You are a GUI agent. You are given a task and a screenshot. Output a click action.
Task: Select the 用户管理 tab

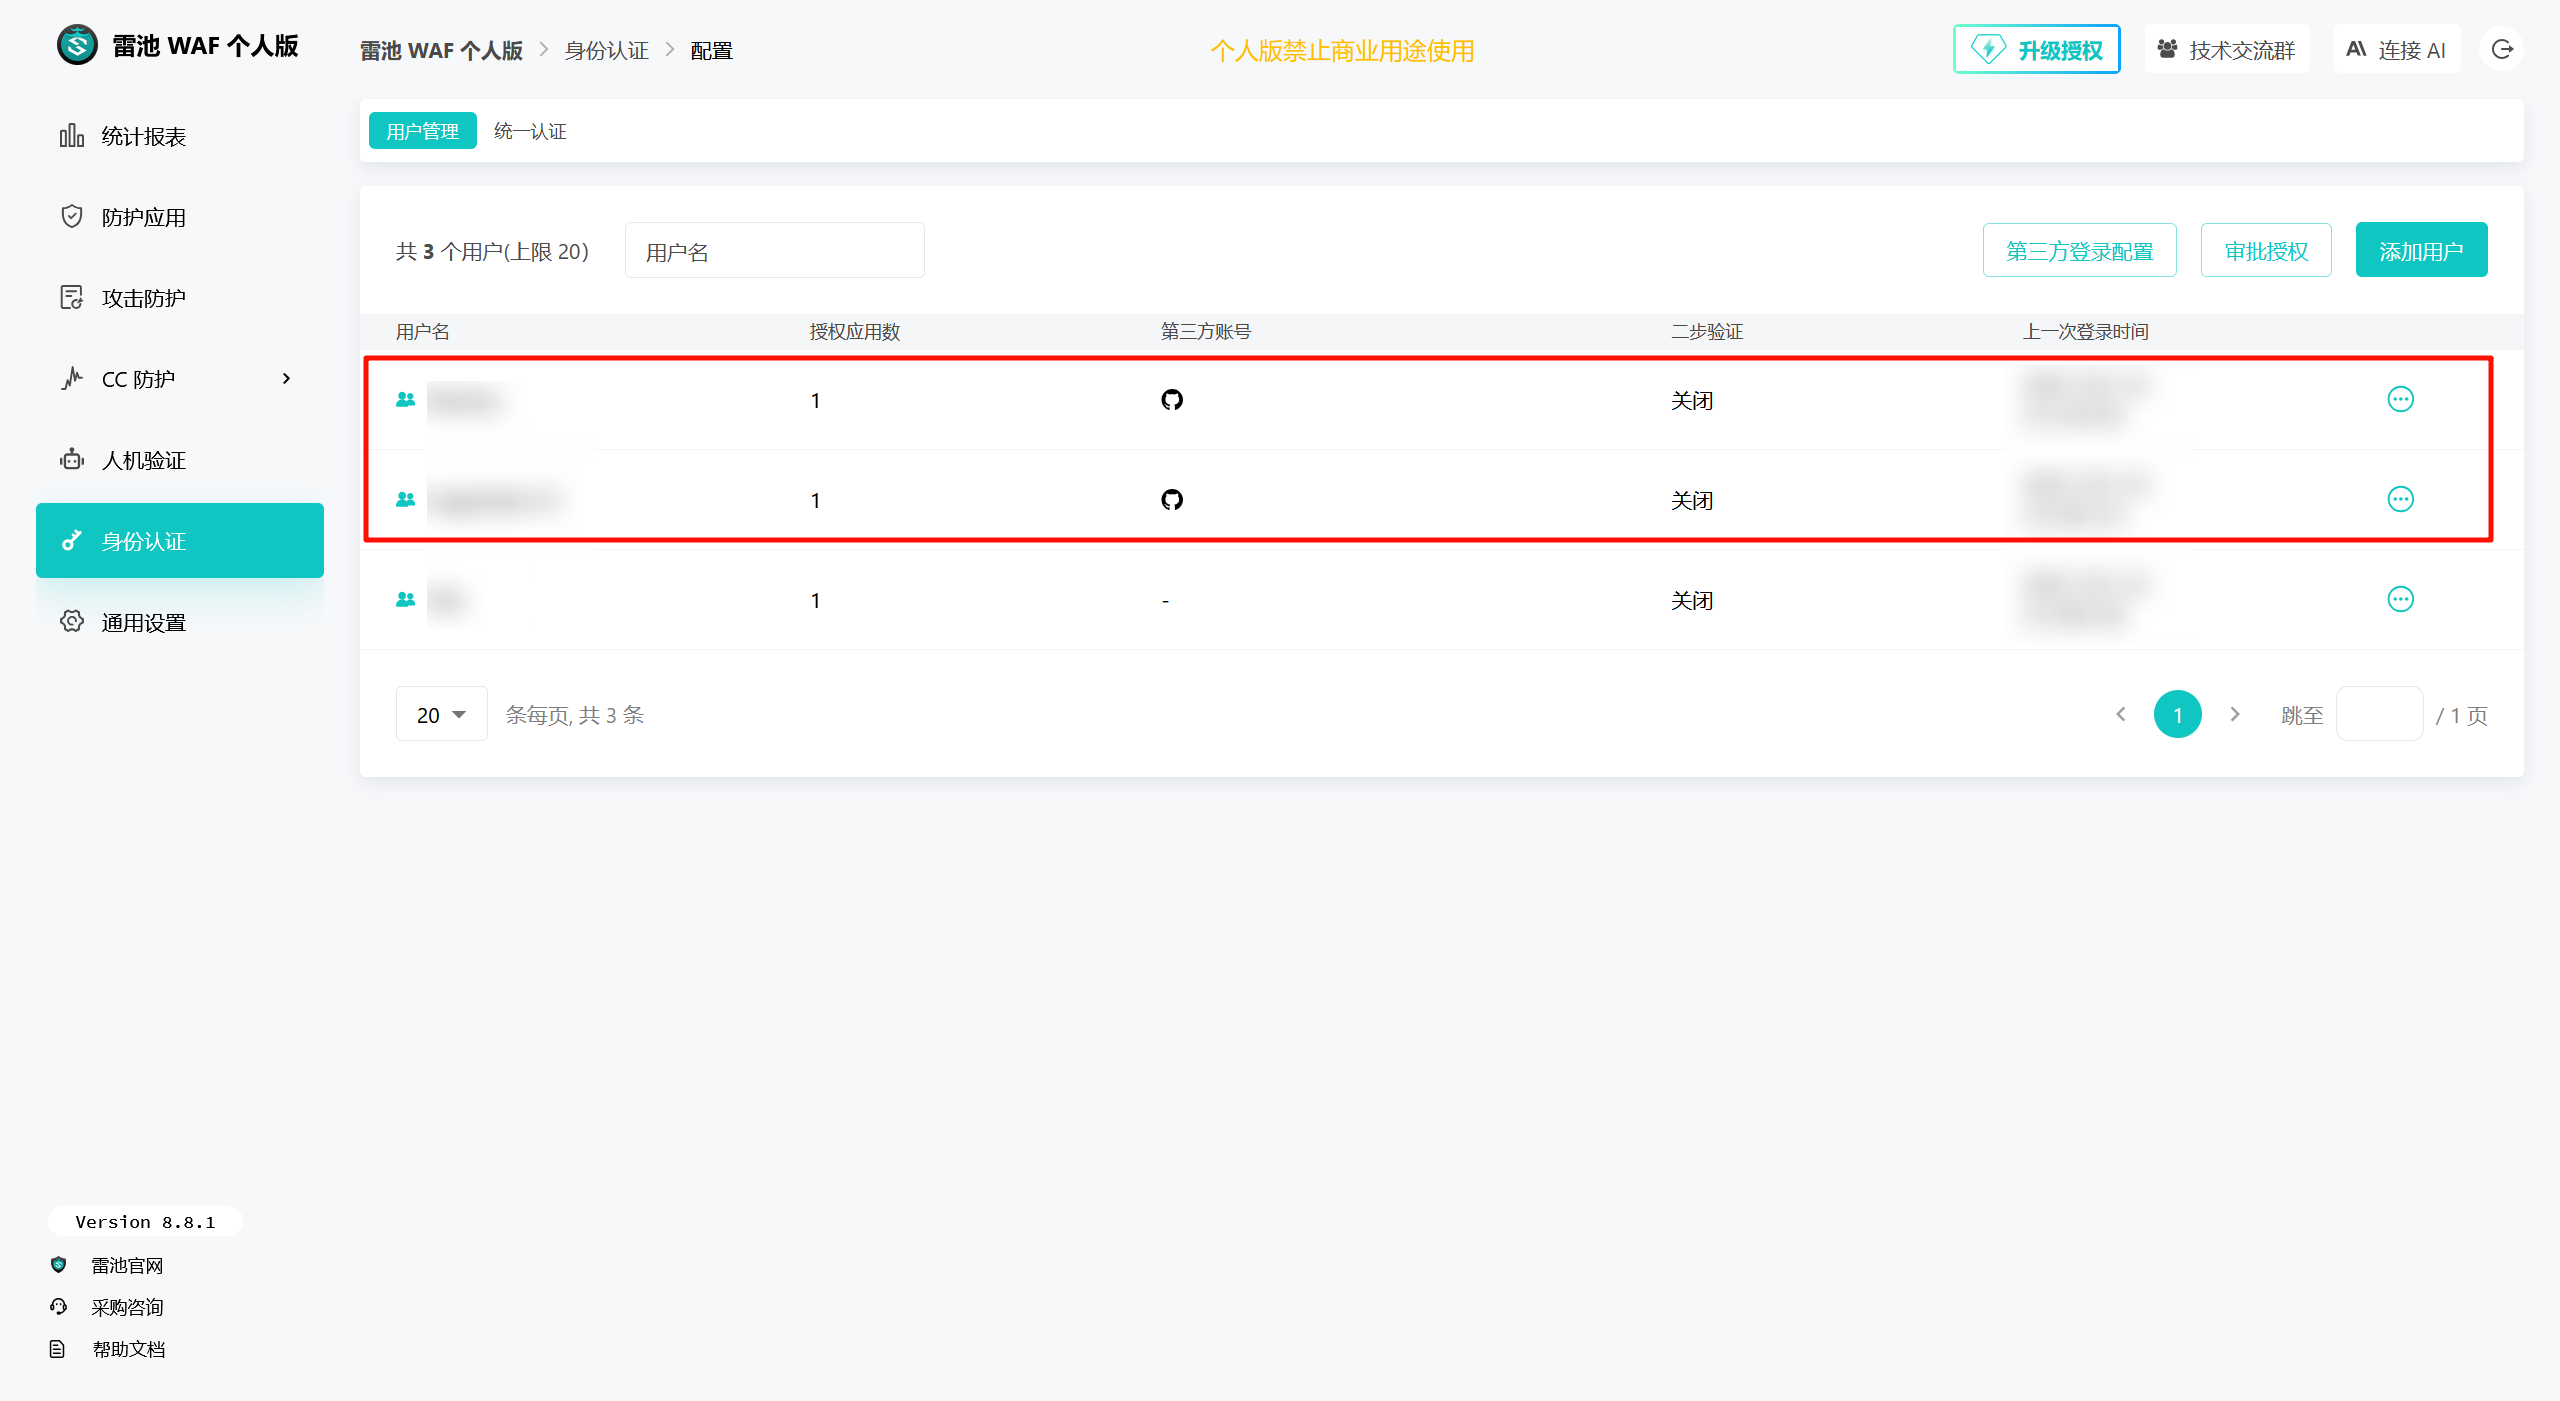tap(422, 131)
